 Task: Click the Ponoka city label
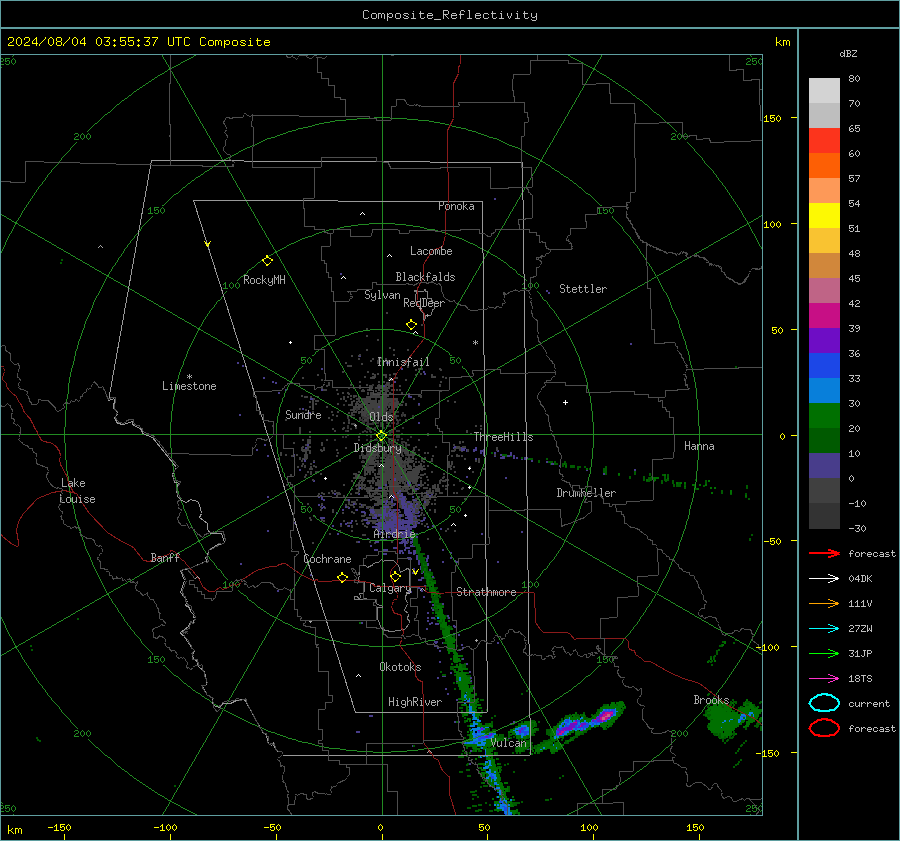click(x=456, y=206)
